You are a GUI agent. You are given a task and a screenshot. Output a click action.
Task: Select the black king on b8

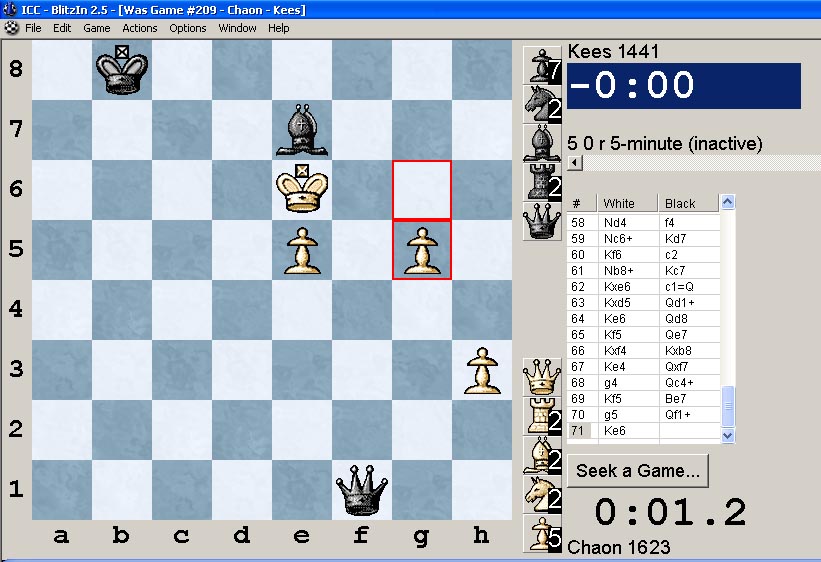[122, 70]
